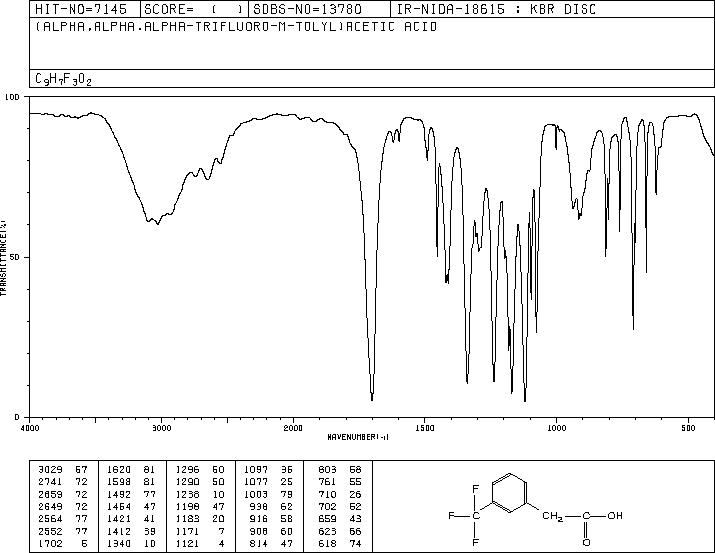Viewport: 715px width, 553px height.
Task: Click peak table entry 659
Action: coord(327,519)
